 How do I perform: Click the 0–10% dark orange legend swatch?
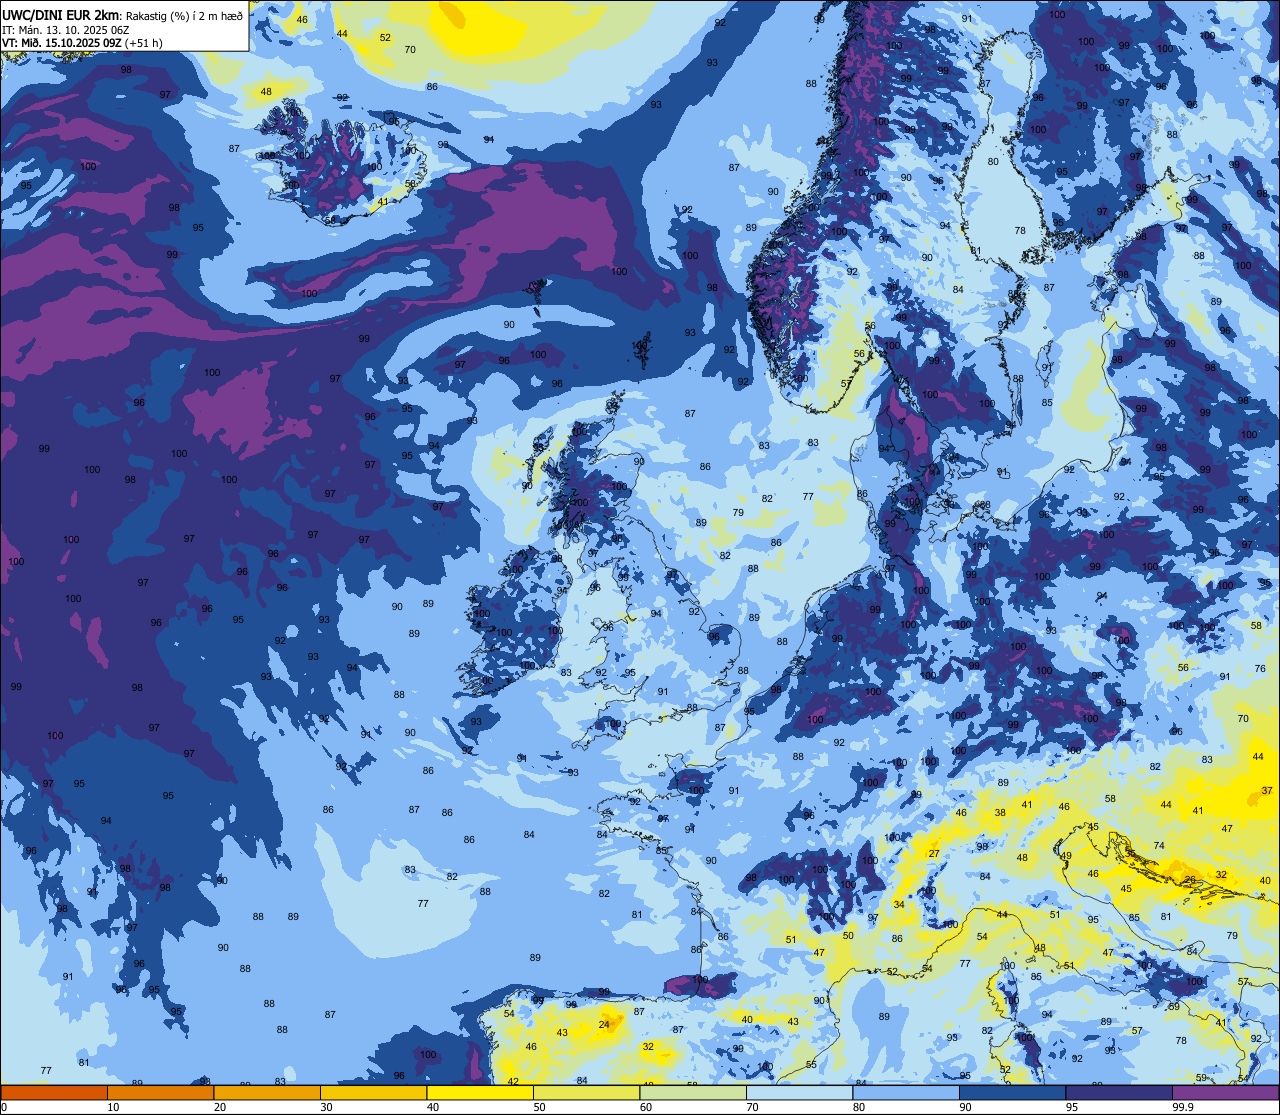54,1092
